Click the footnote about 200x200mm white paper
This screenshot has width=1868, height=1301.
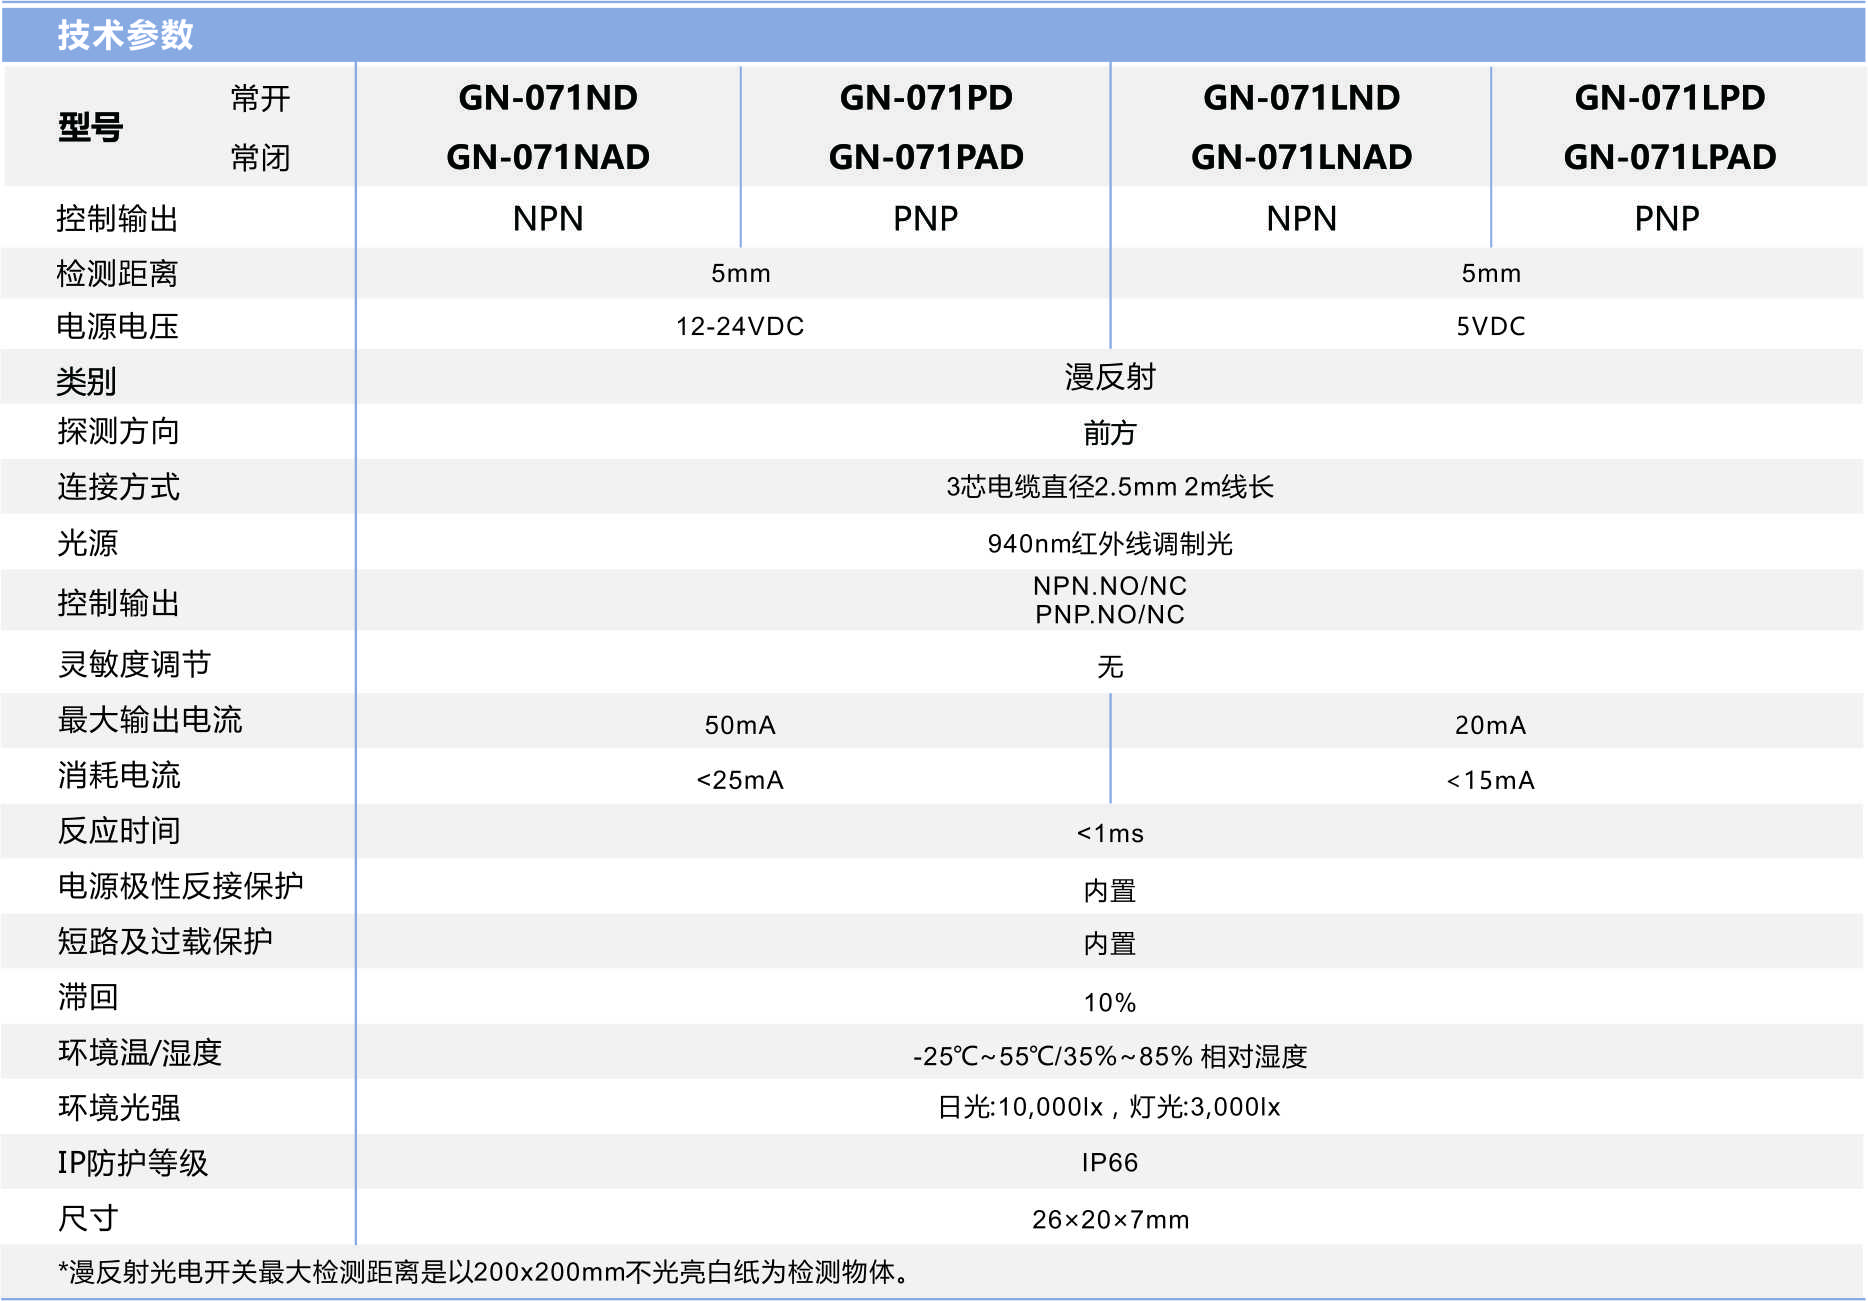tap(484, 1272)
